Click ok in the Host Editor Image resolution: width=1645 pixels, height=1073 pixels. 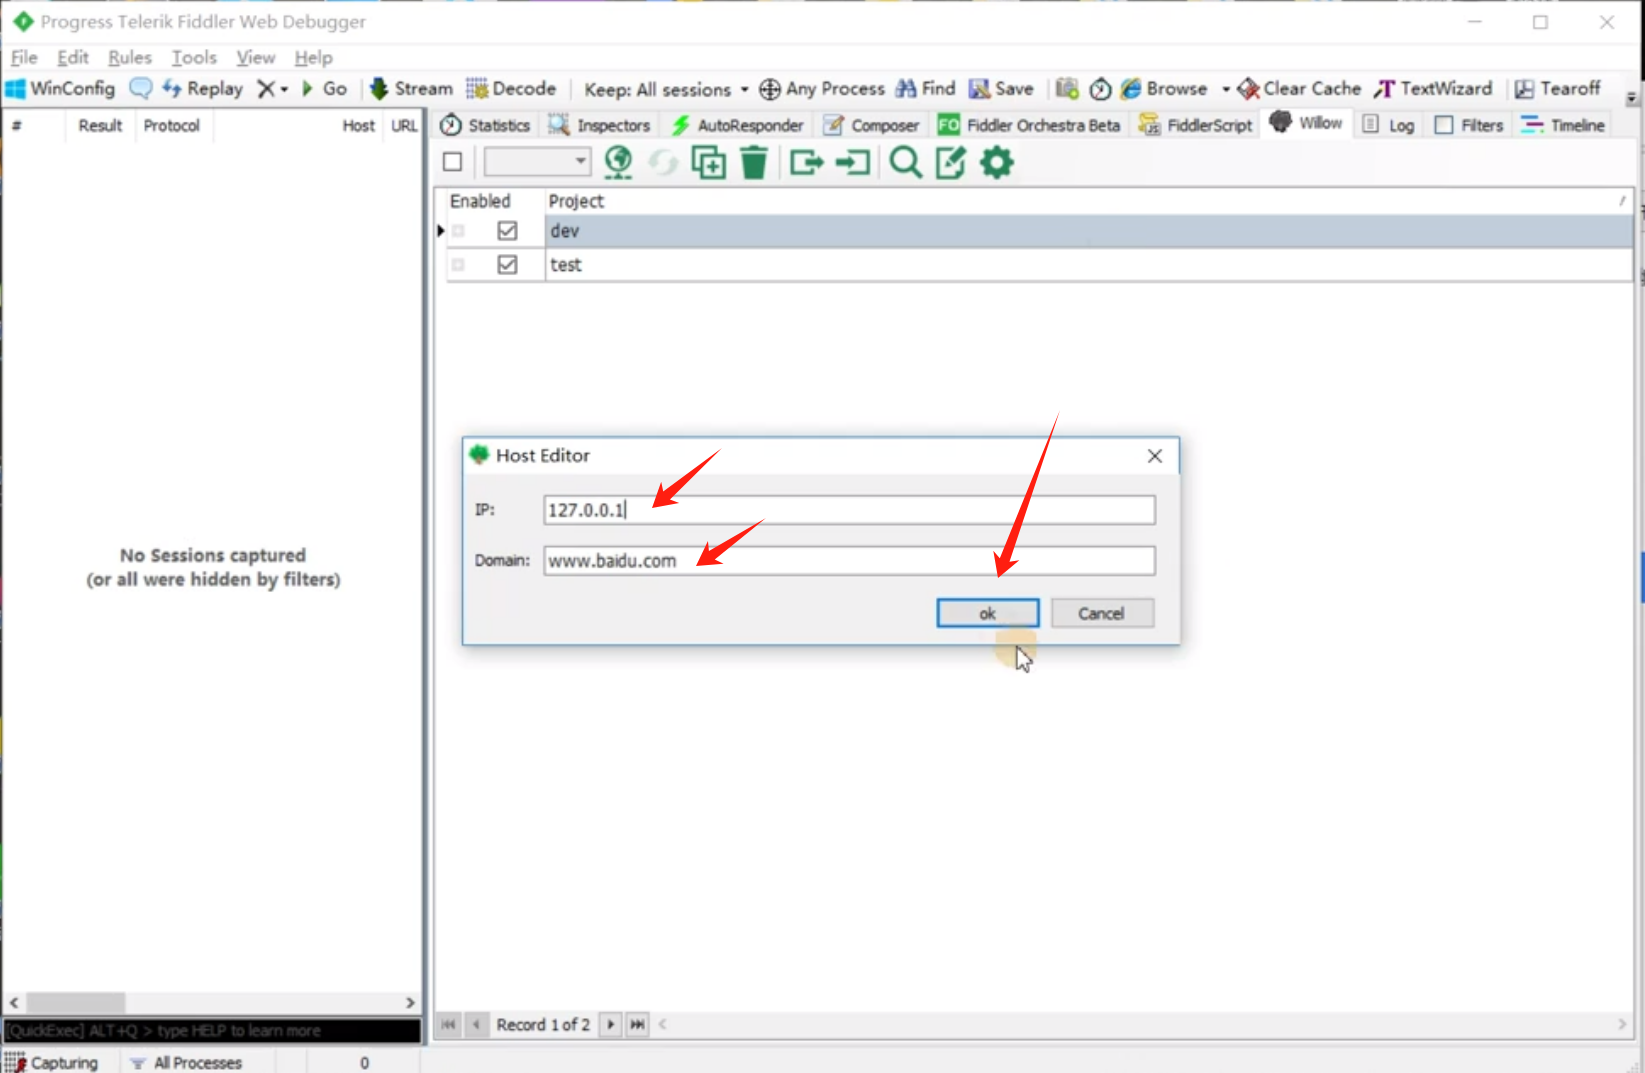[988, 613]
